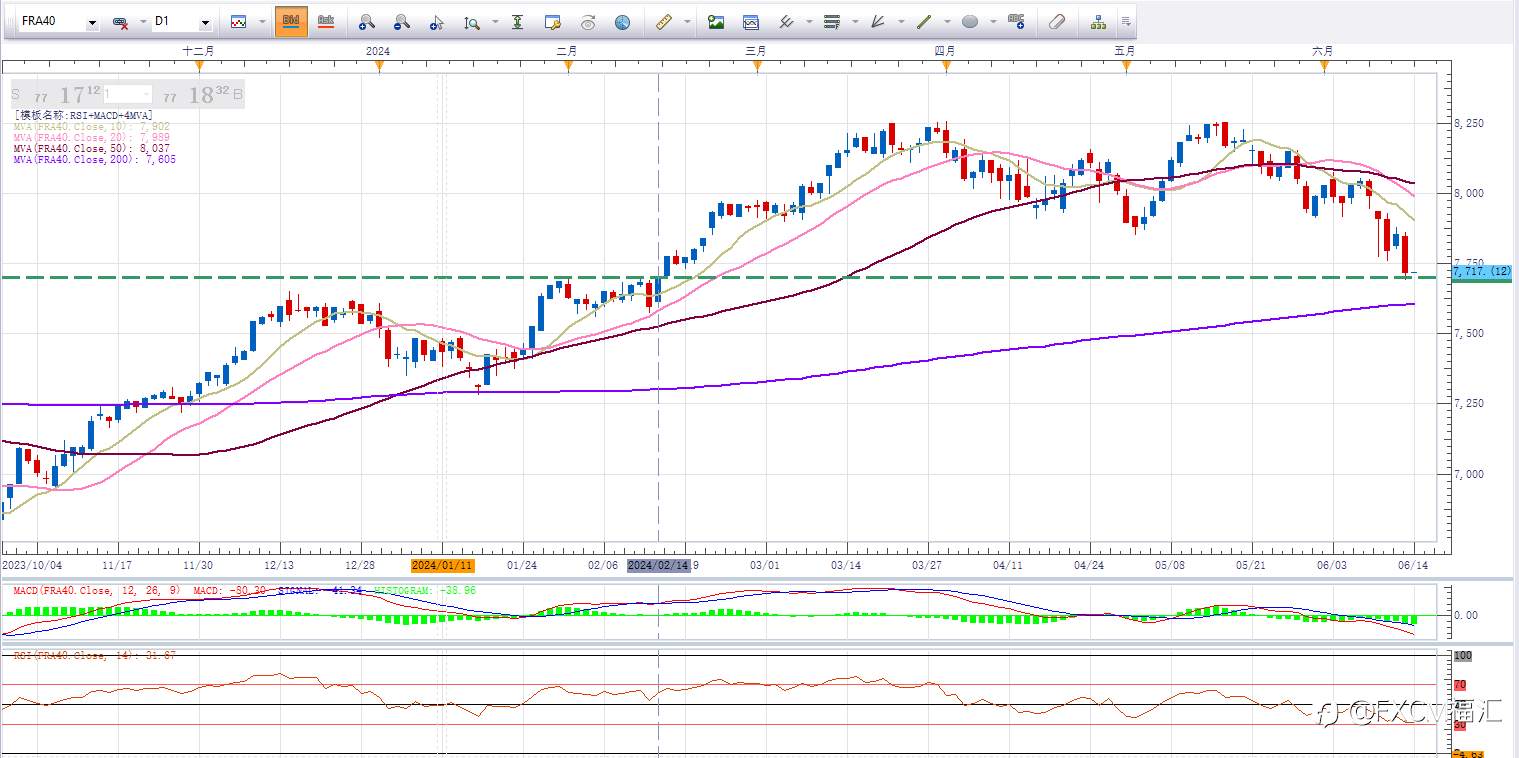The image size is (1519, 758).
Task: Click the highlighted 2024/02/14 date label
Action: click(659, 565)
